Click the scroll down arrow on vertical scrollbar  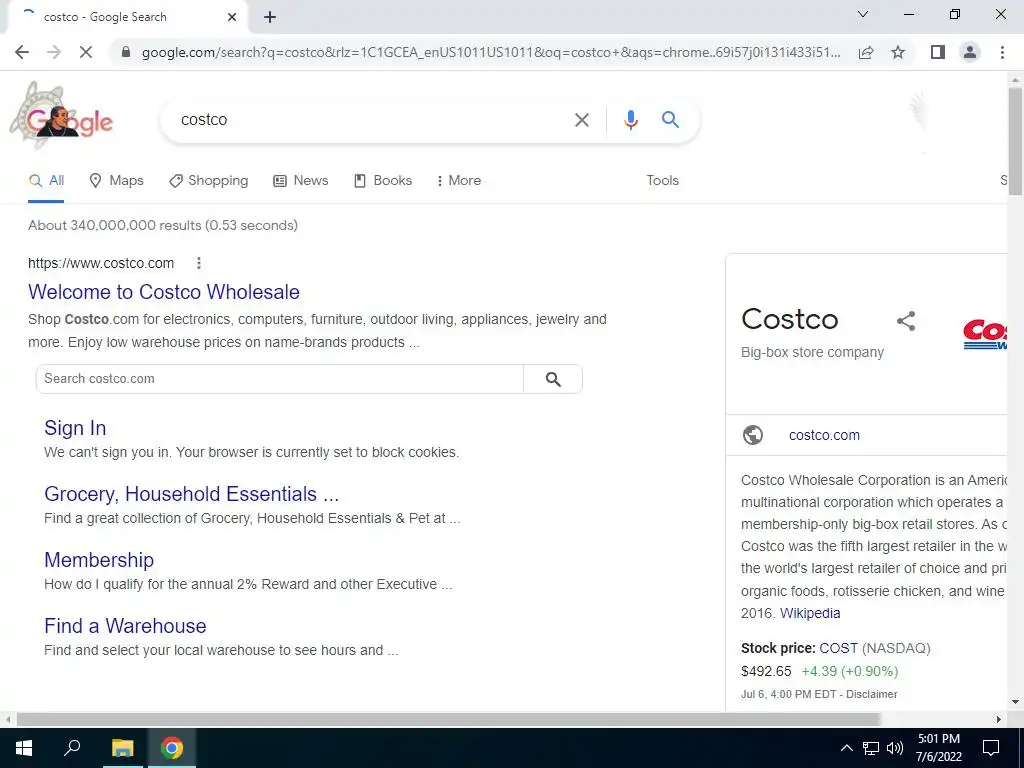1015,702
